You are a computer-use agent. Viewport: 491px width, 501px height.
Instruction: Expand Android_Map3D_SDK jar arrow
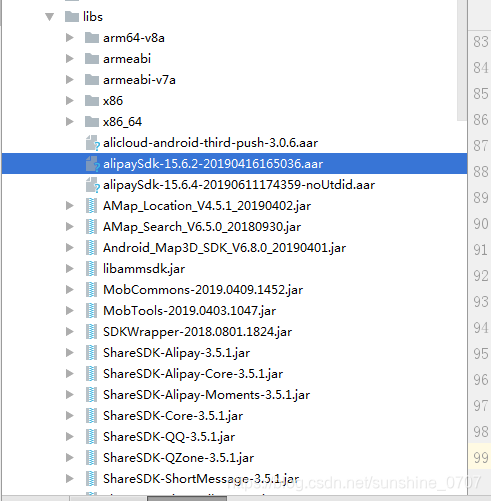[69, 248]
